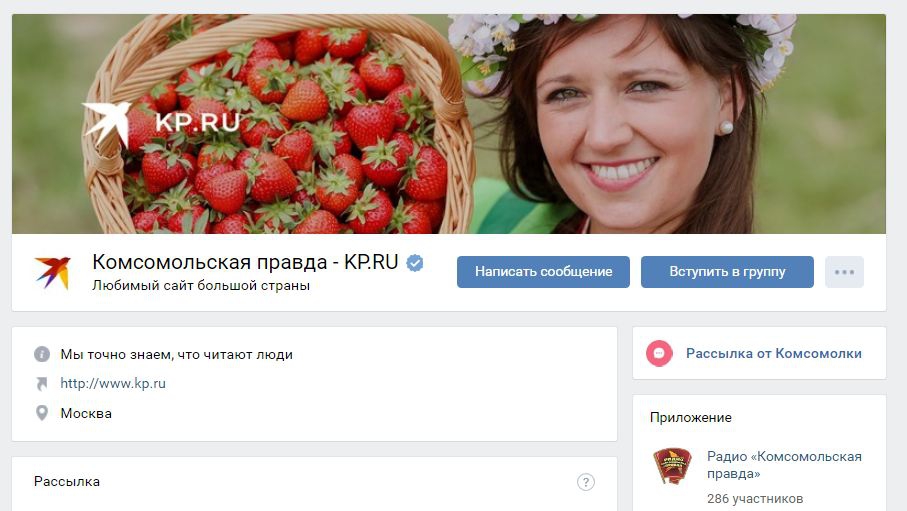Click the Радио Комсомольская правда app badge icon
The height and width of the screenshot is (511, 907).
point(672,465)
